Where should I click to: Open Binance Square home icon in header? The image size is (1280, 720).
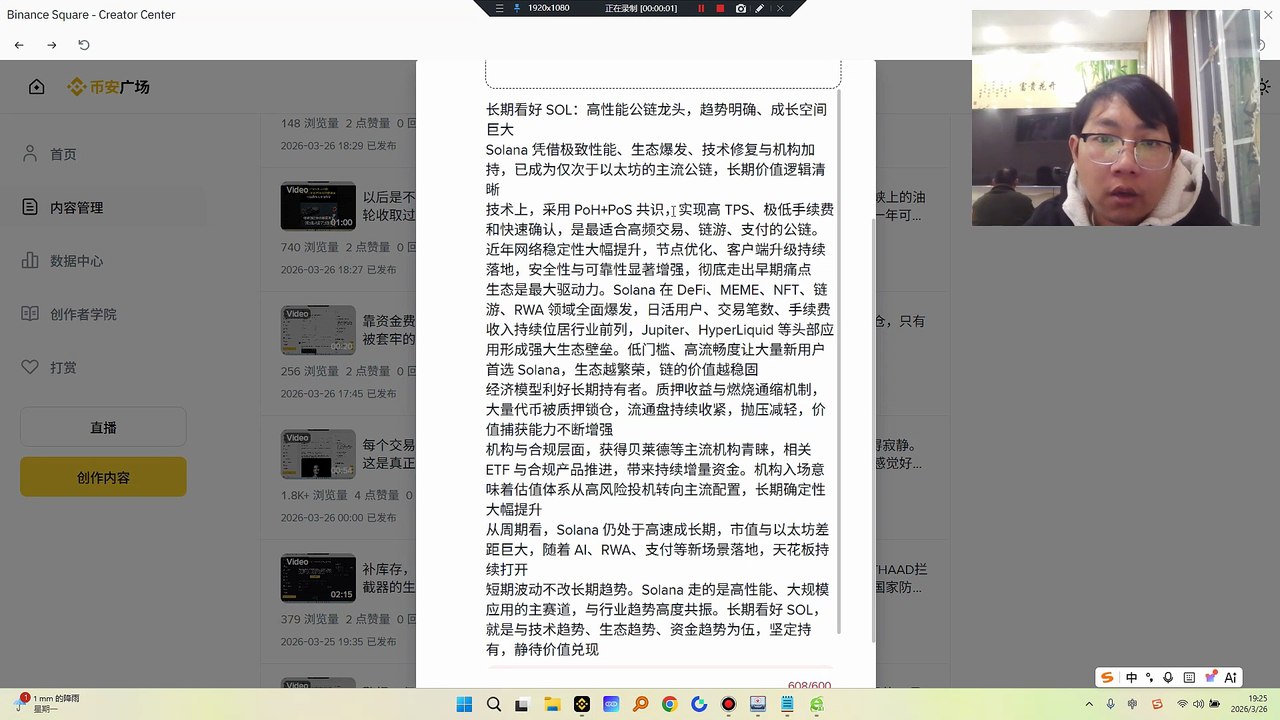point(37,87)
